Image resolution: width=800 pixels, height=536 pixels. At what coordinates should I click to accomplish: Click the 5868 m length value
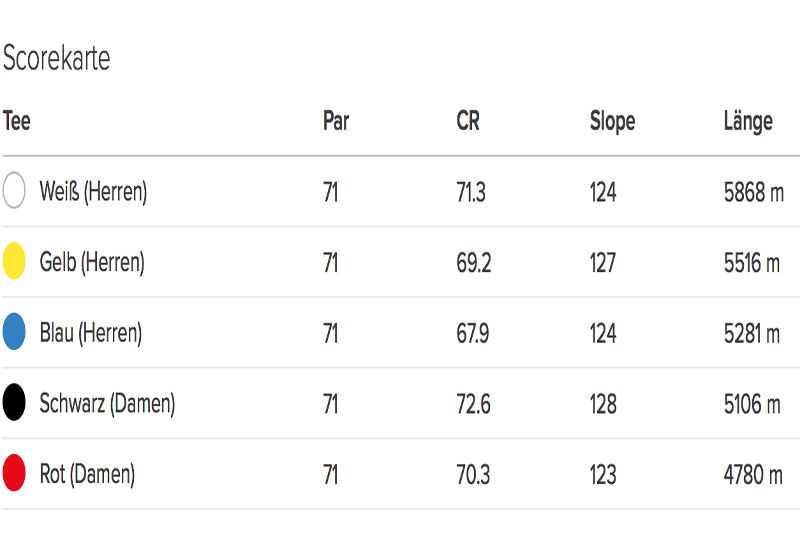(754, 192)
